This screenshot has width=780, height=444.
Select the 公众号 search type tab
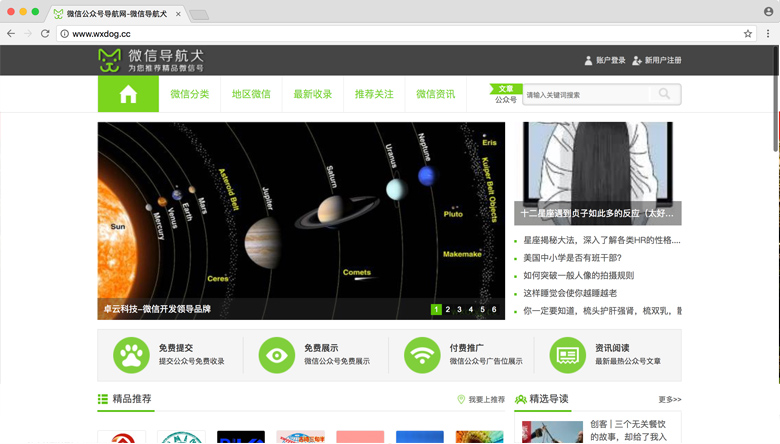point(506,99)
